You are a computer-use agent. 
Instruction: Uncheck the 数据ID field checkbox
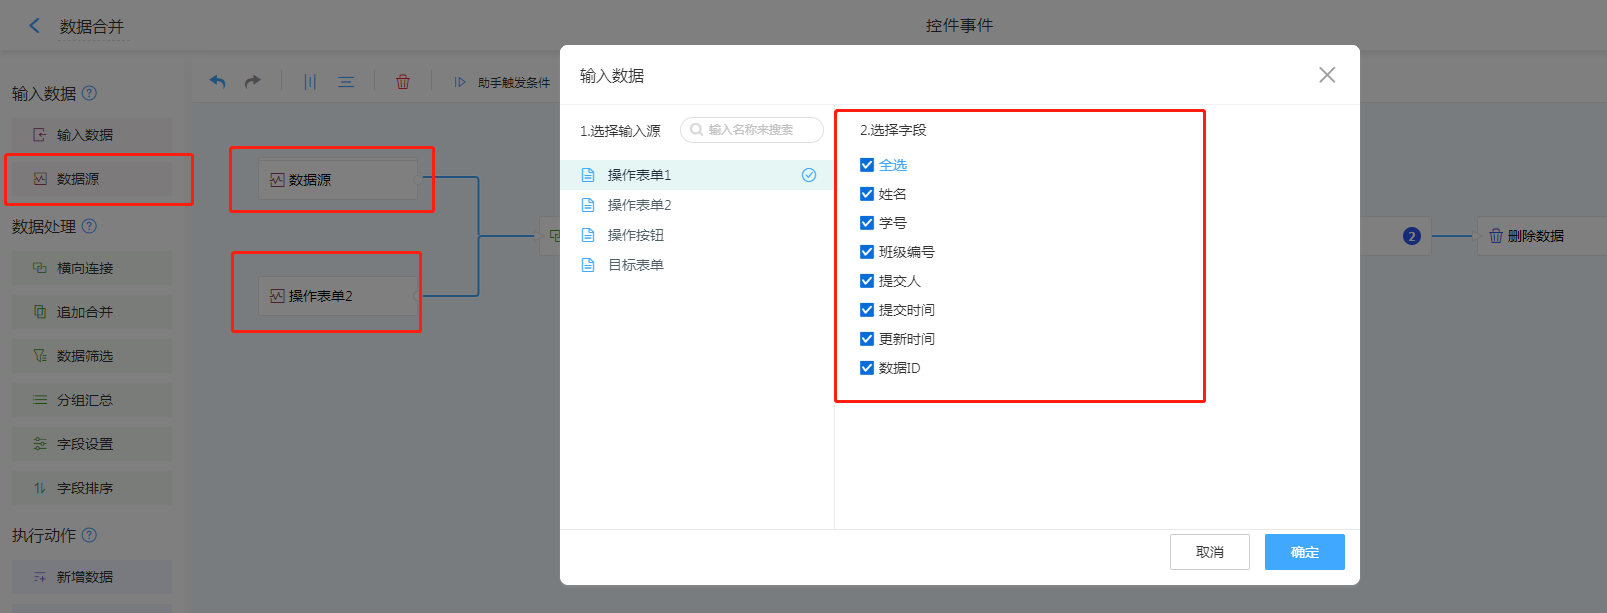pos(867,368)
